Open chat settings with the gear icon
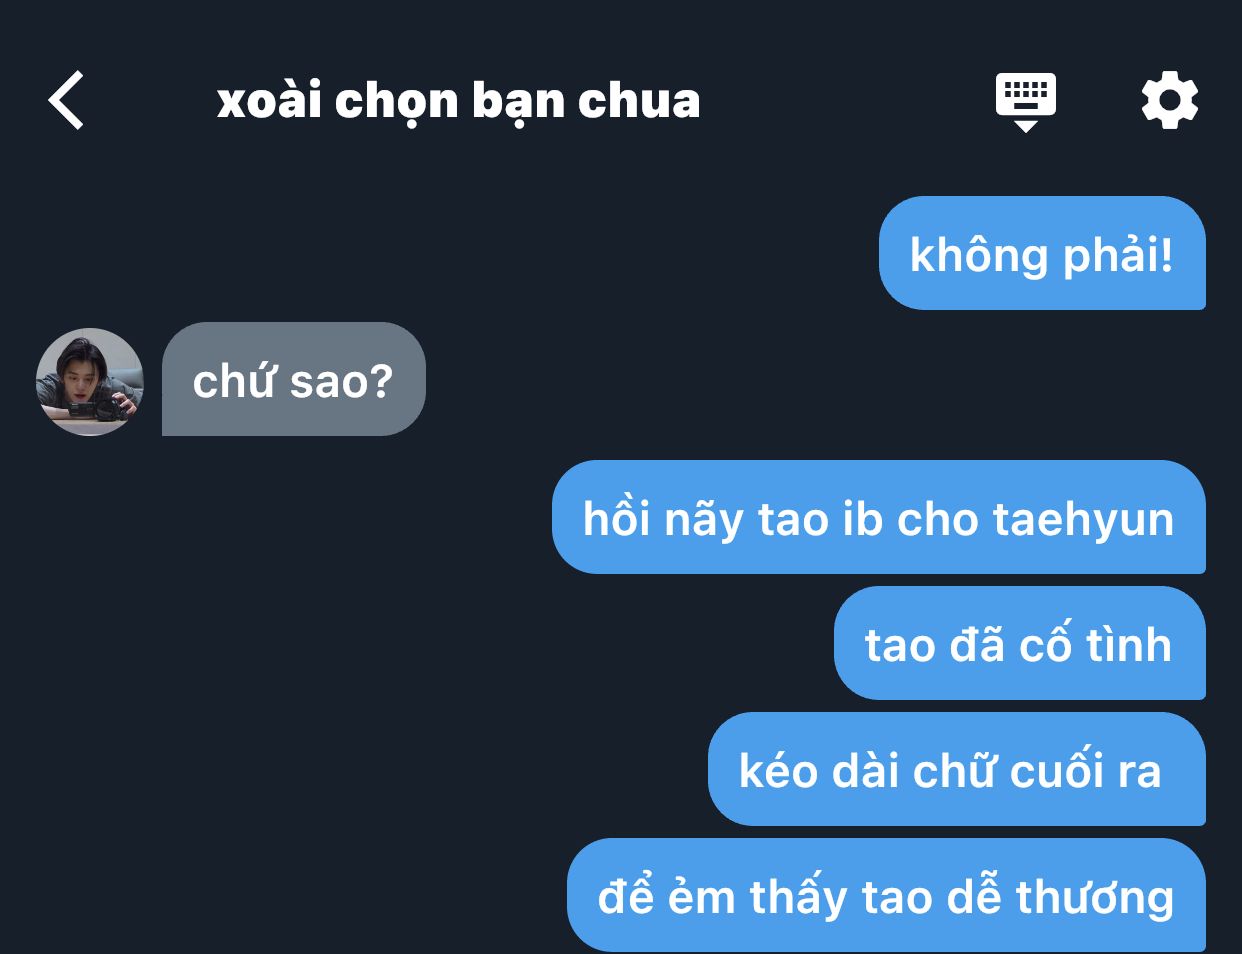 [x=1169, y=100]
